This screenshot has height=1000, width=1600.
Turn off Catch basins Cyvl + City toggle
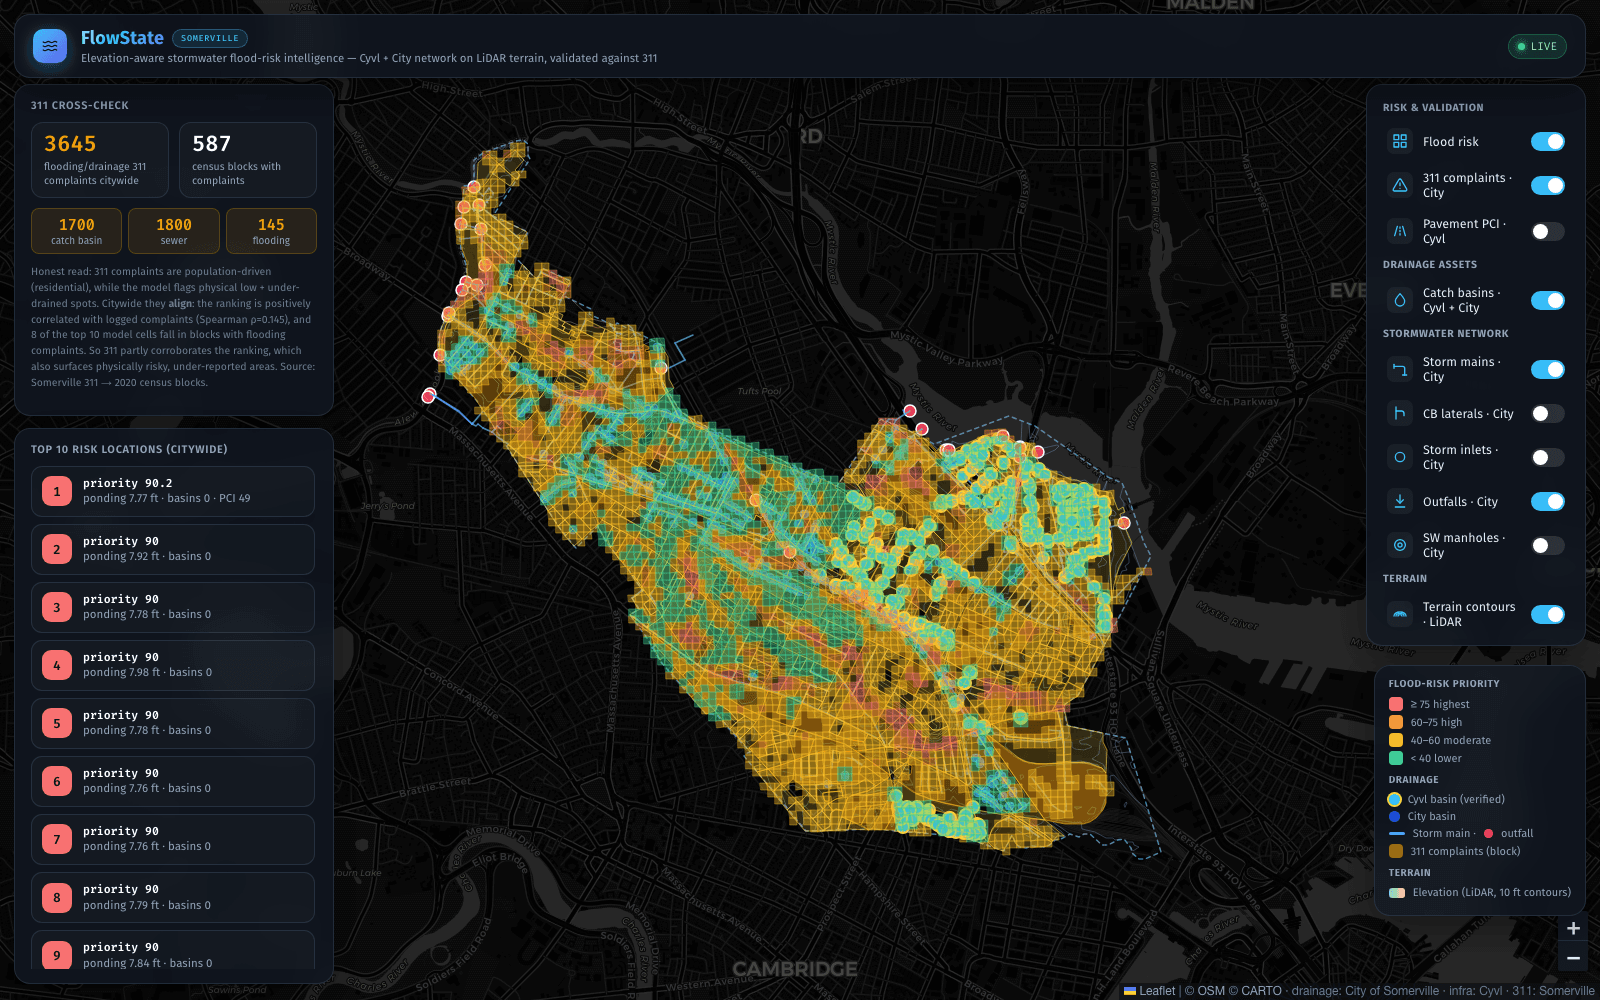coord(1548,300)
